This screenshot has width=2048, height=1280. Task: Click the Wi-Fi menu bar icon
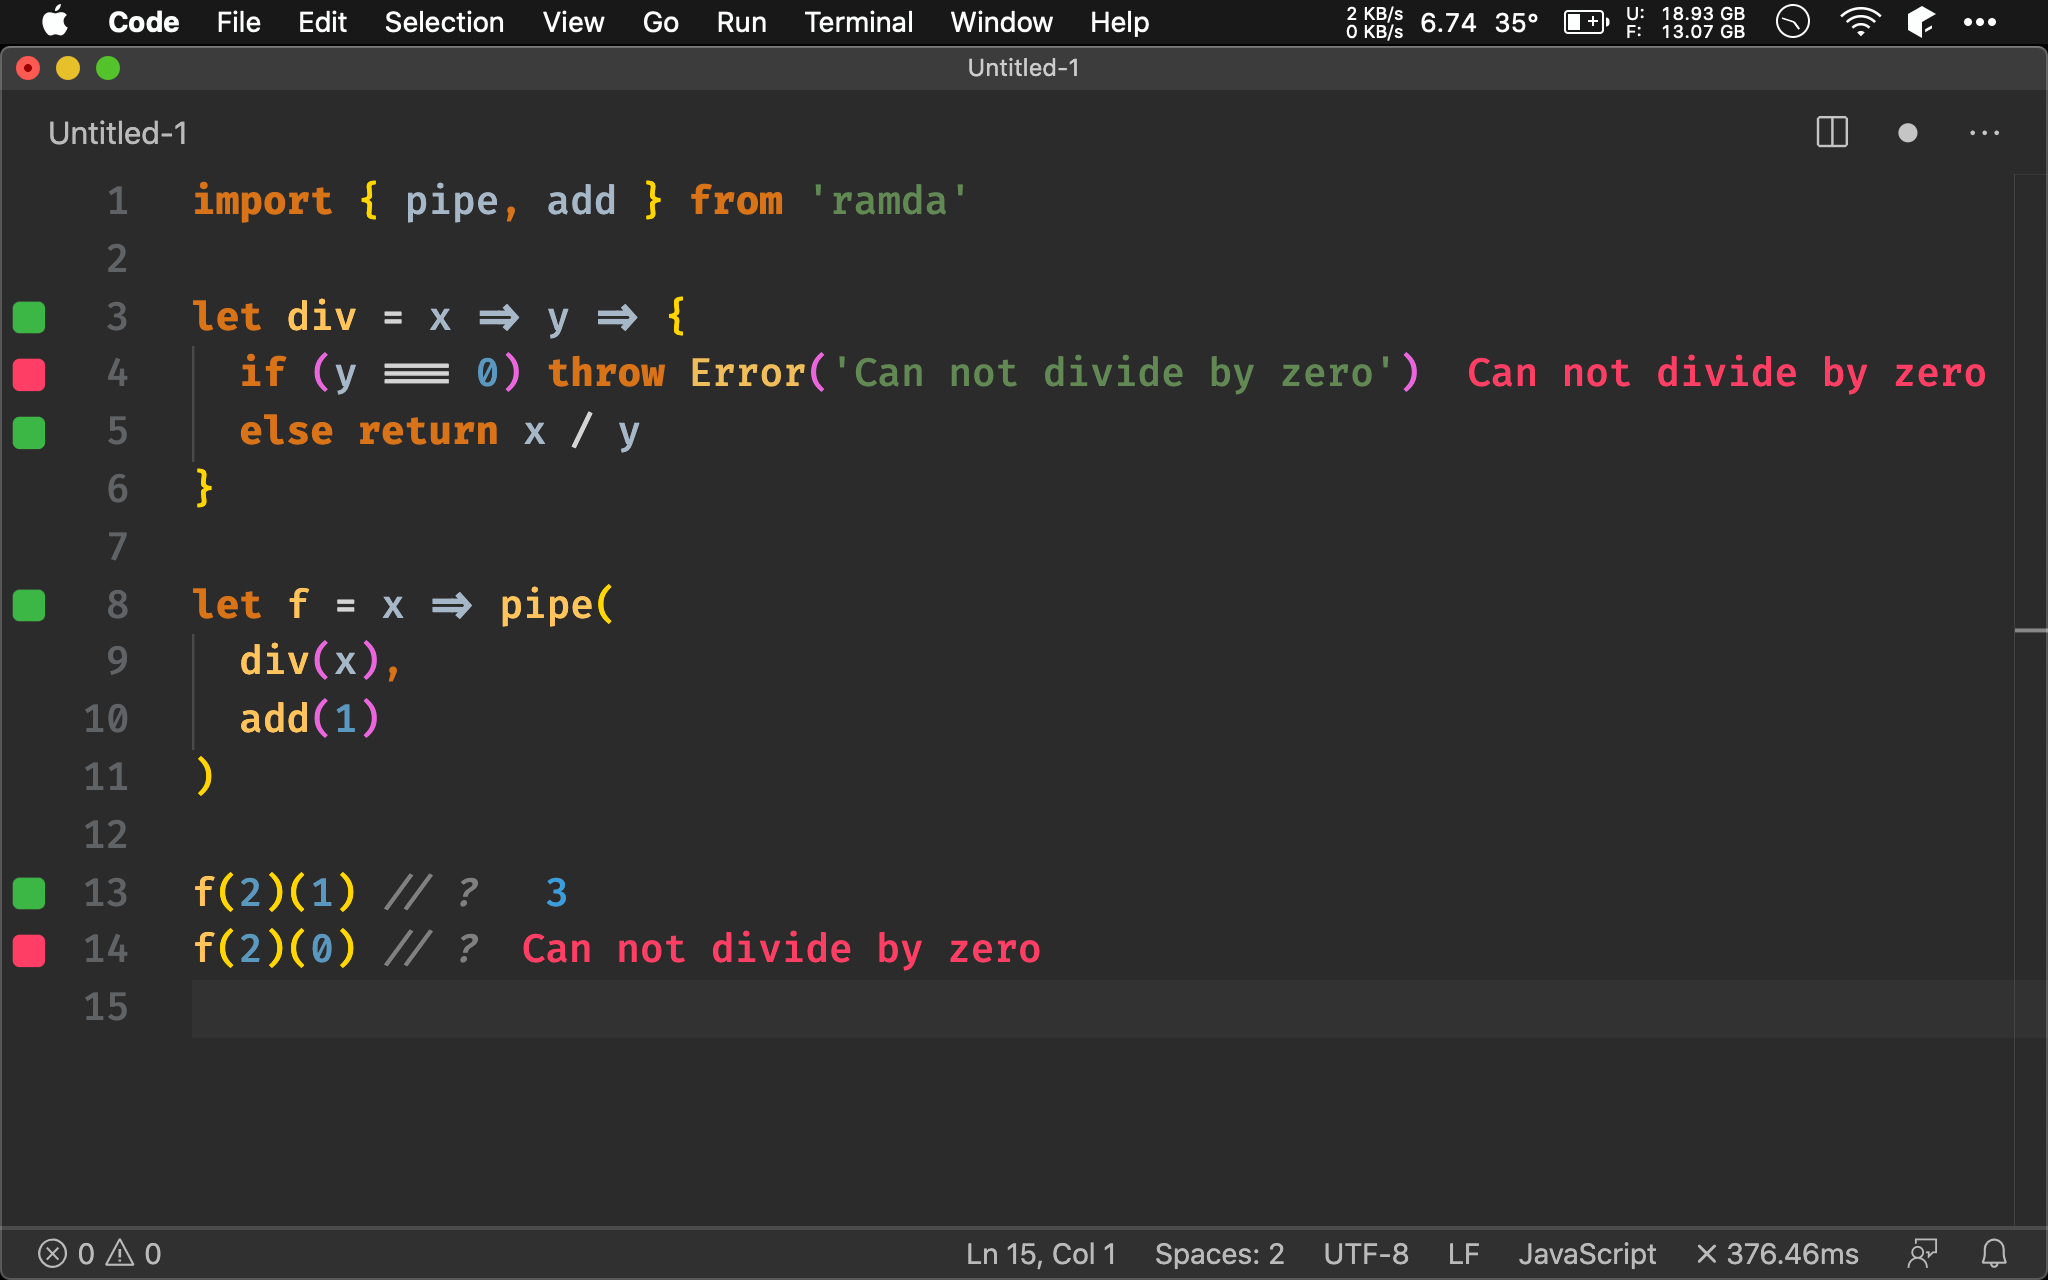1859,22
